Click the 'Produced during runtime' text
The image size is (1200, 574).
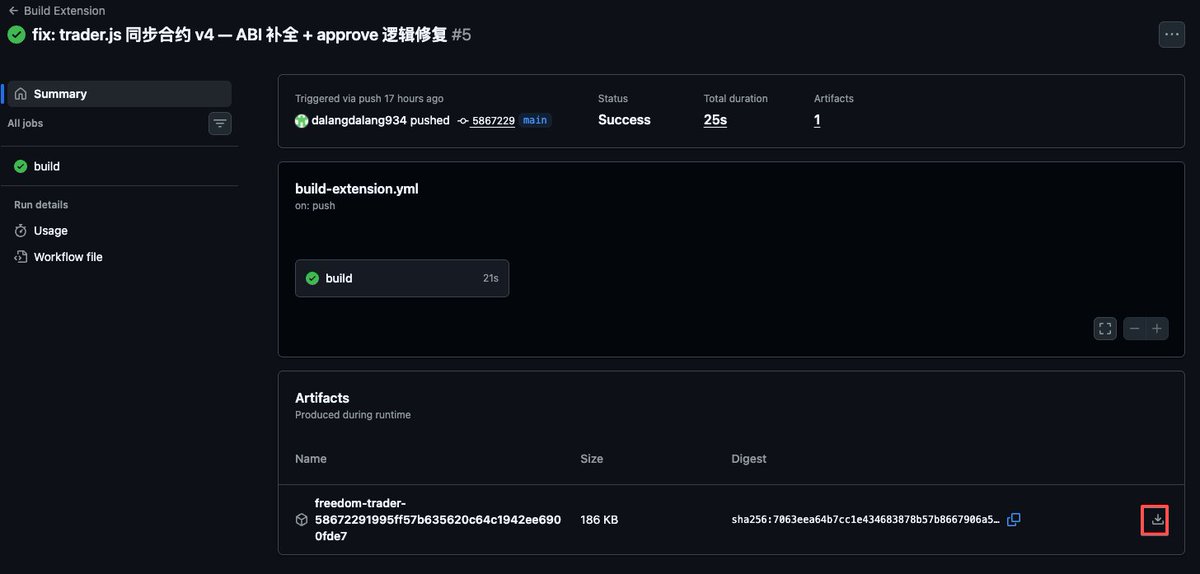coord(353,415)
